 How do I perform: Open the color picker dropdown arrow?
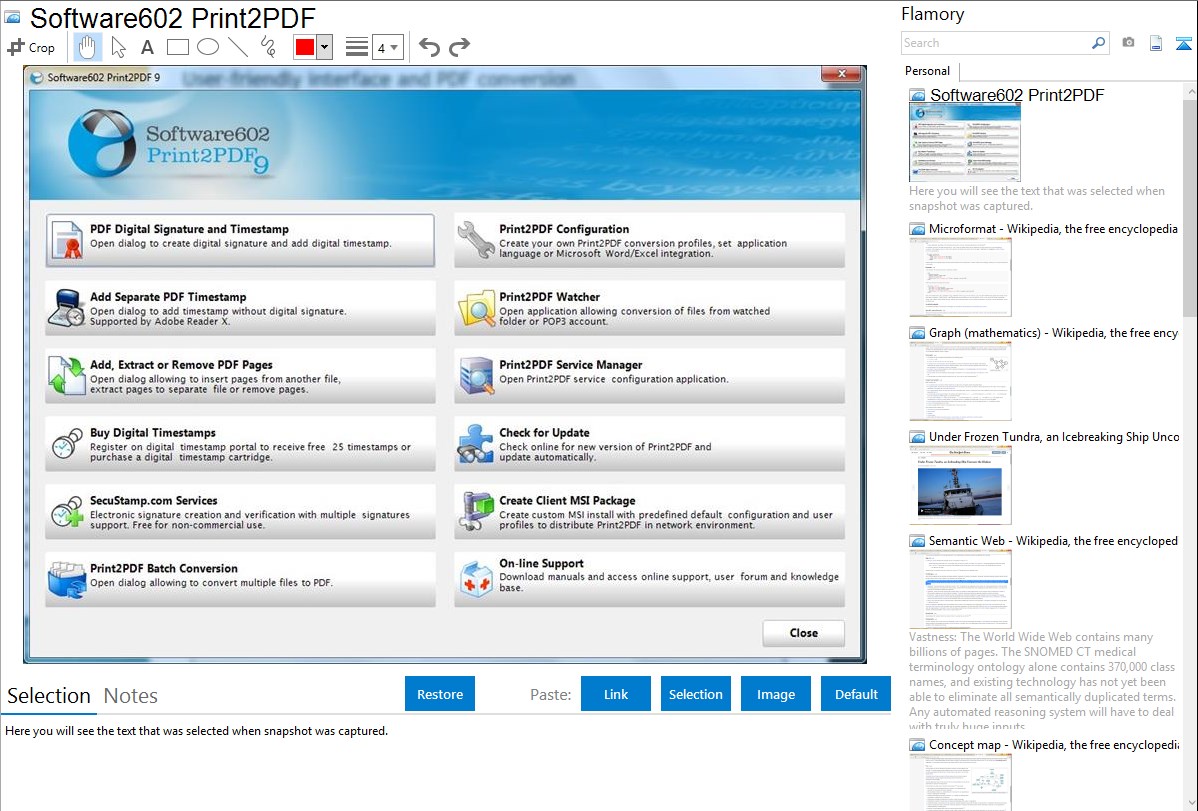point(324,47)
